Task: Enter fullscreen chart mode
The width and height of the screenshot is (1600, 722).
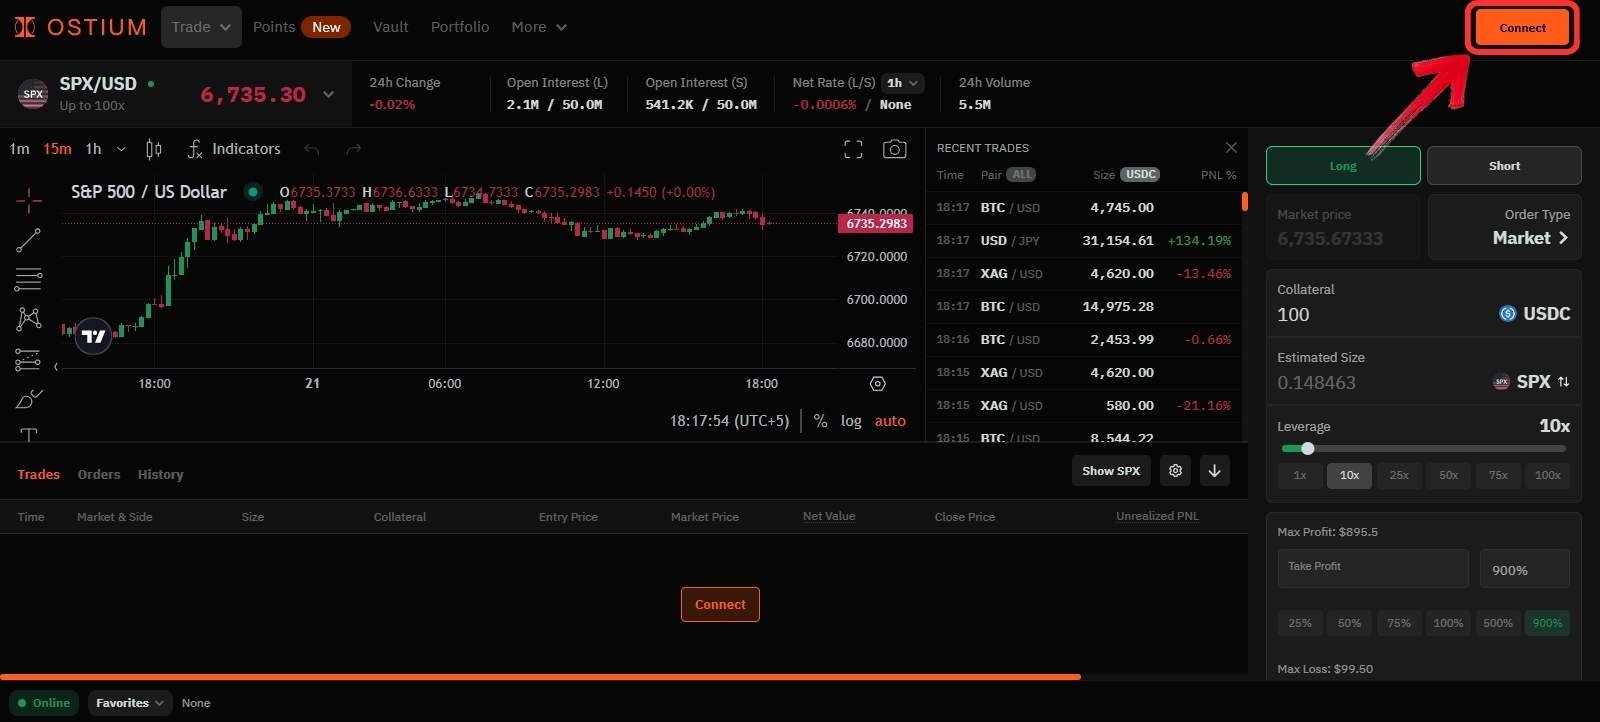Action: click(853, 149)
